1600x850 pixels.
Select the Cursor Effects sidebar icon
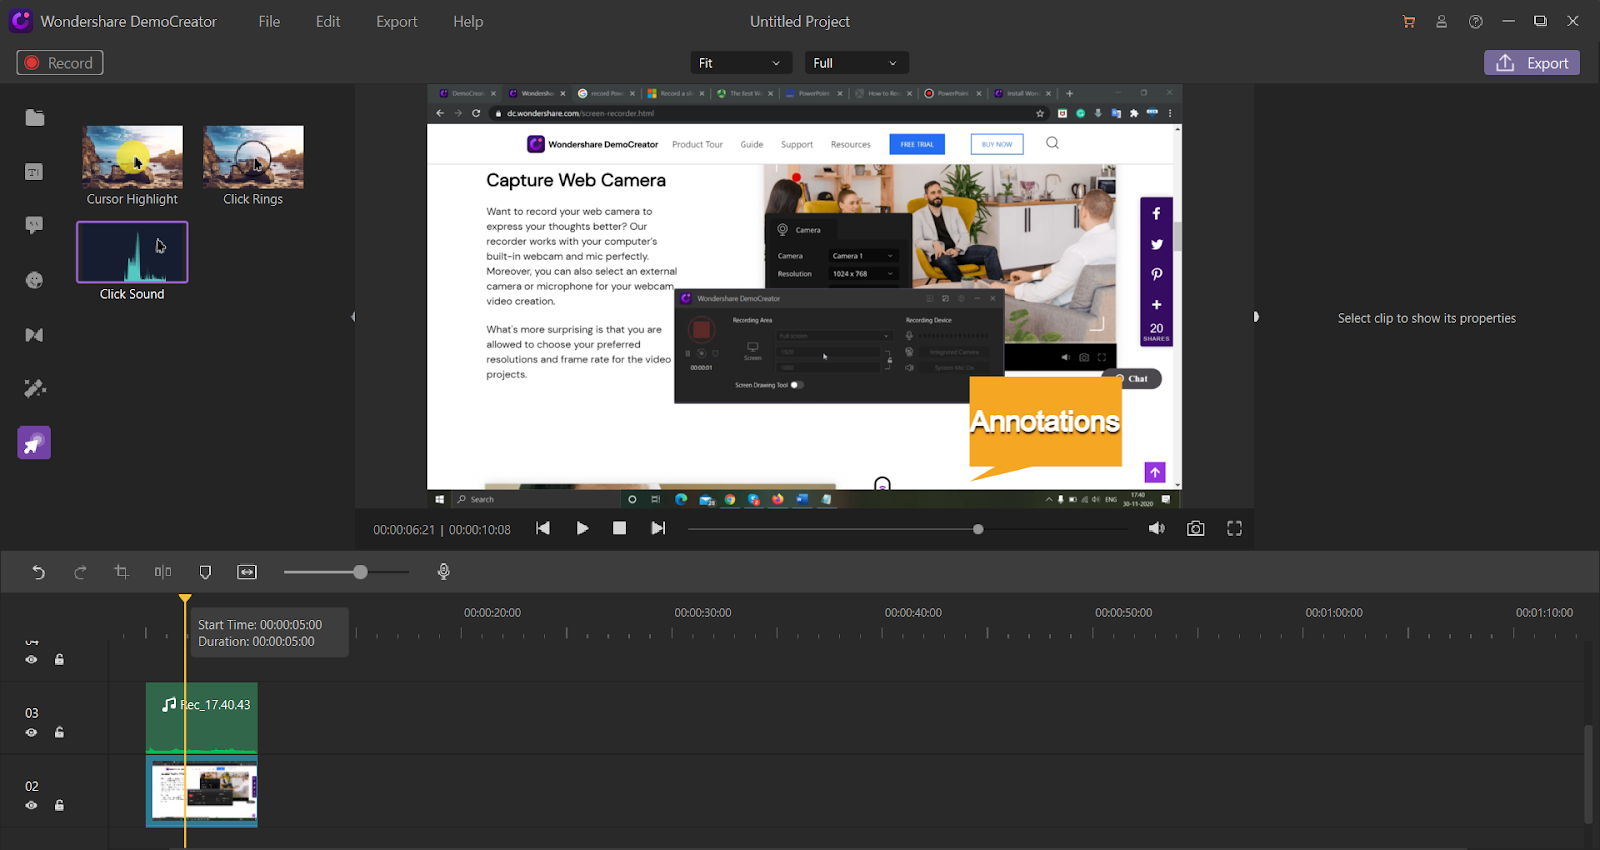[34, 443]
